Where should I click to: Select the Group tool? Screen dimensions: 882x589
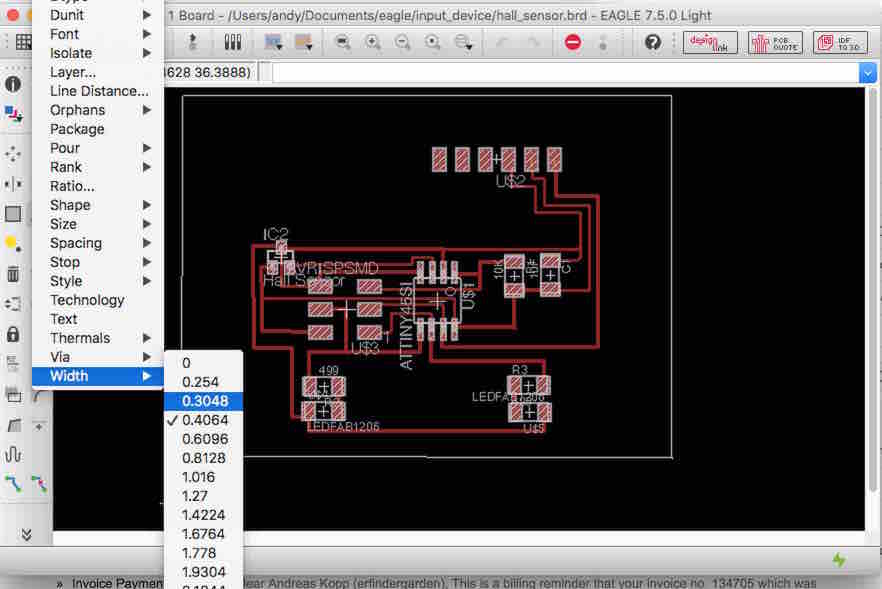[x=13, y=214]
